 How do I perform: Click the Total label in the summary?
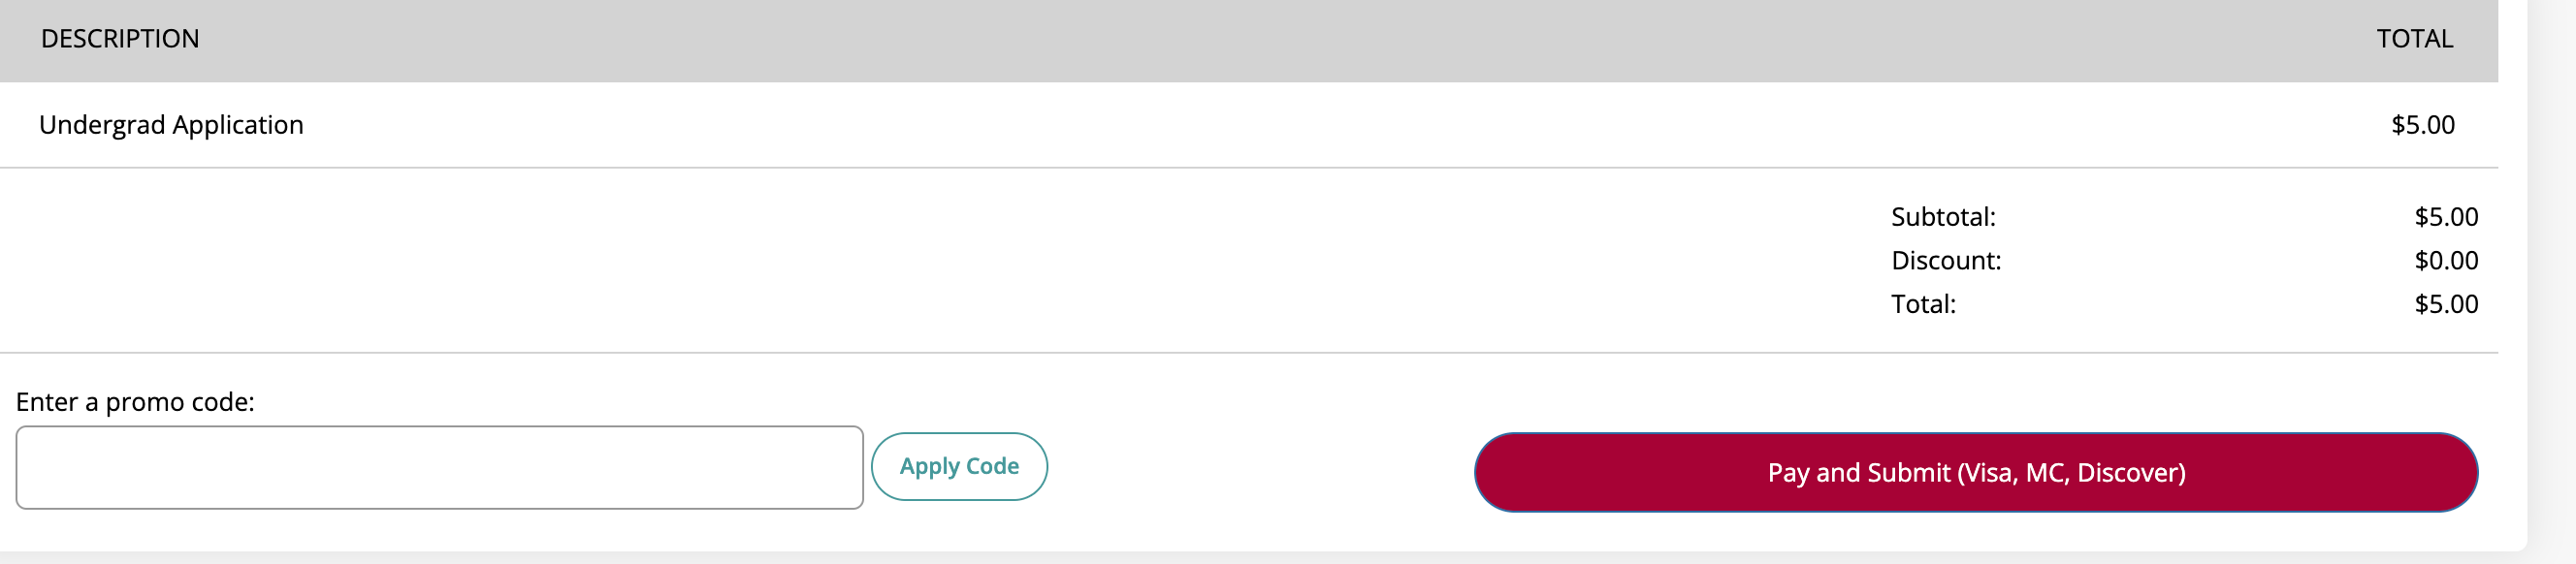1922,304
